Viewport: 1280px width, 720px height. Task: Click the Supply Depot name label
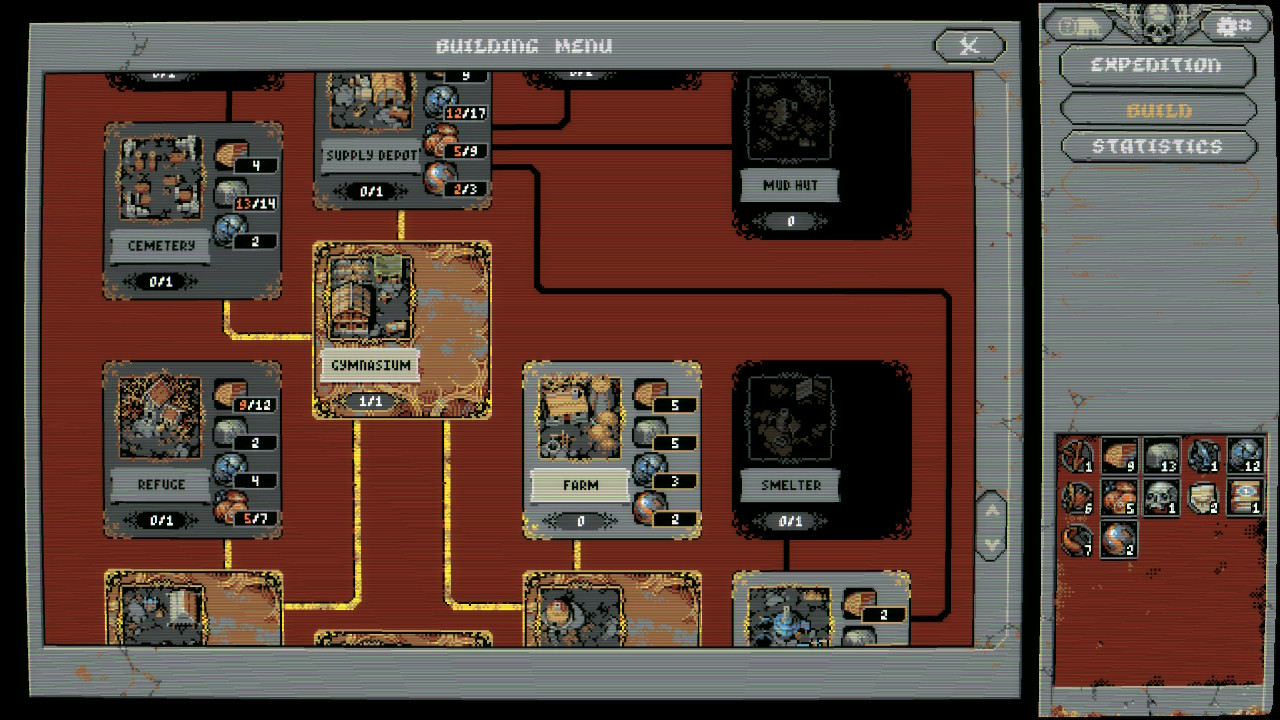coord(371,156)
